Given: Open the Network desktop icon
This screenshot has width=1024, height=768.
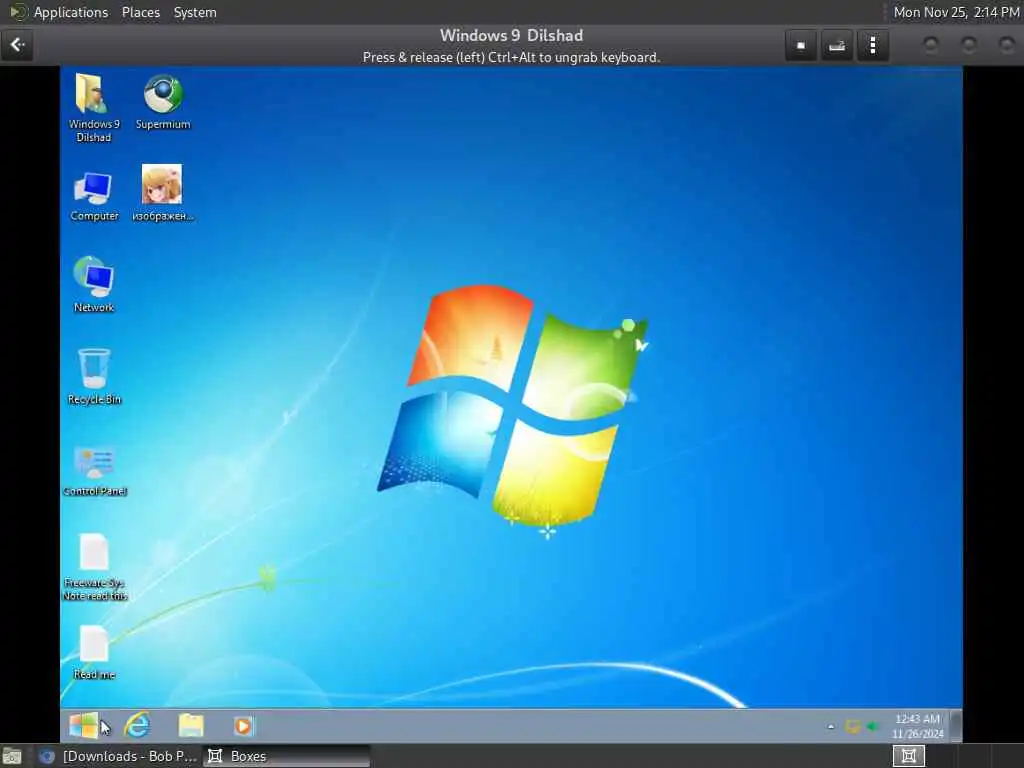Looking at the screenshot, I should (x=94, y=284).
